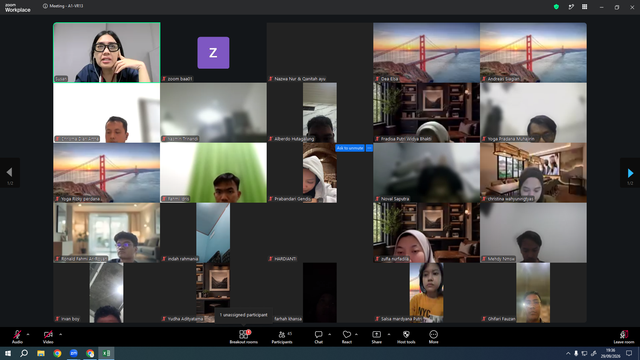This screenshot has width=640, height=360.
Task: Open the Chat panel
Action: (x=318, y=337)
